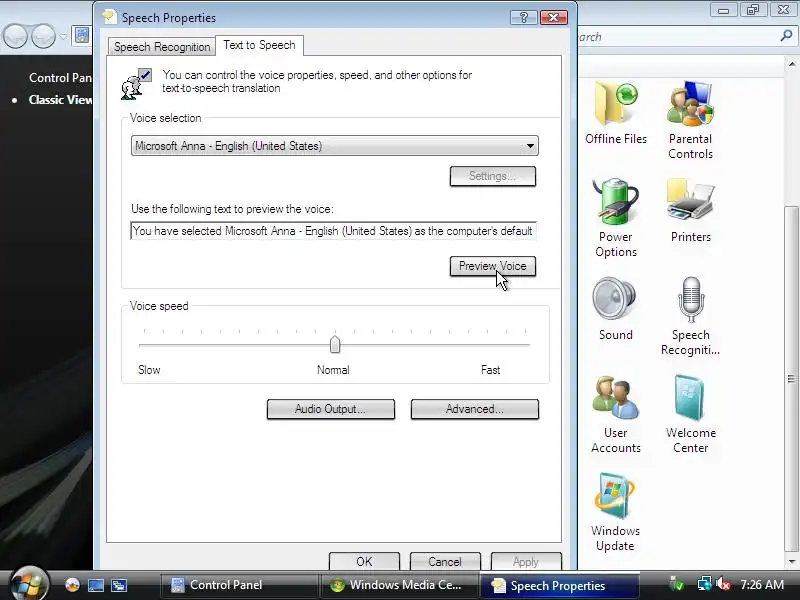Open the Printers icon in Control Panel

pyautogui.click(x=691, y=210)
